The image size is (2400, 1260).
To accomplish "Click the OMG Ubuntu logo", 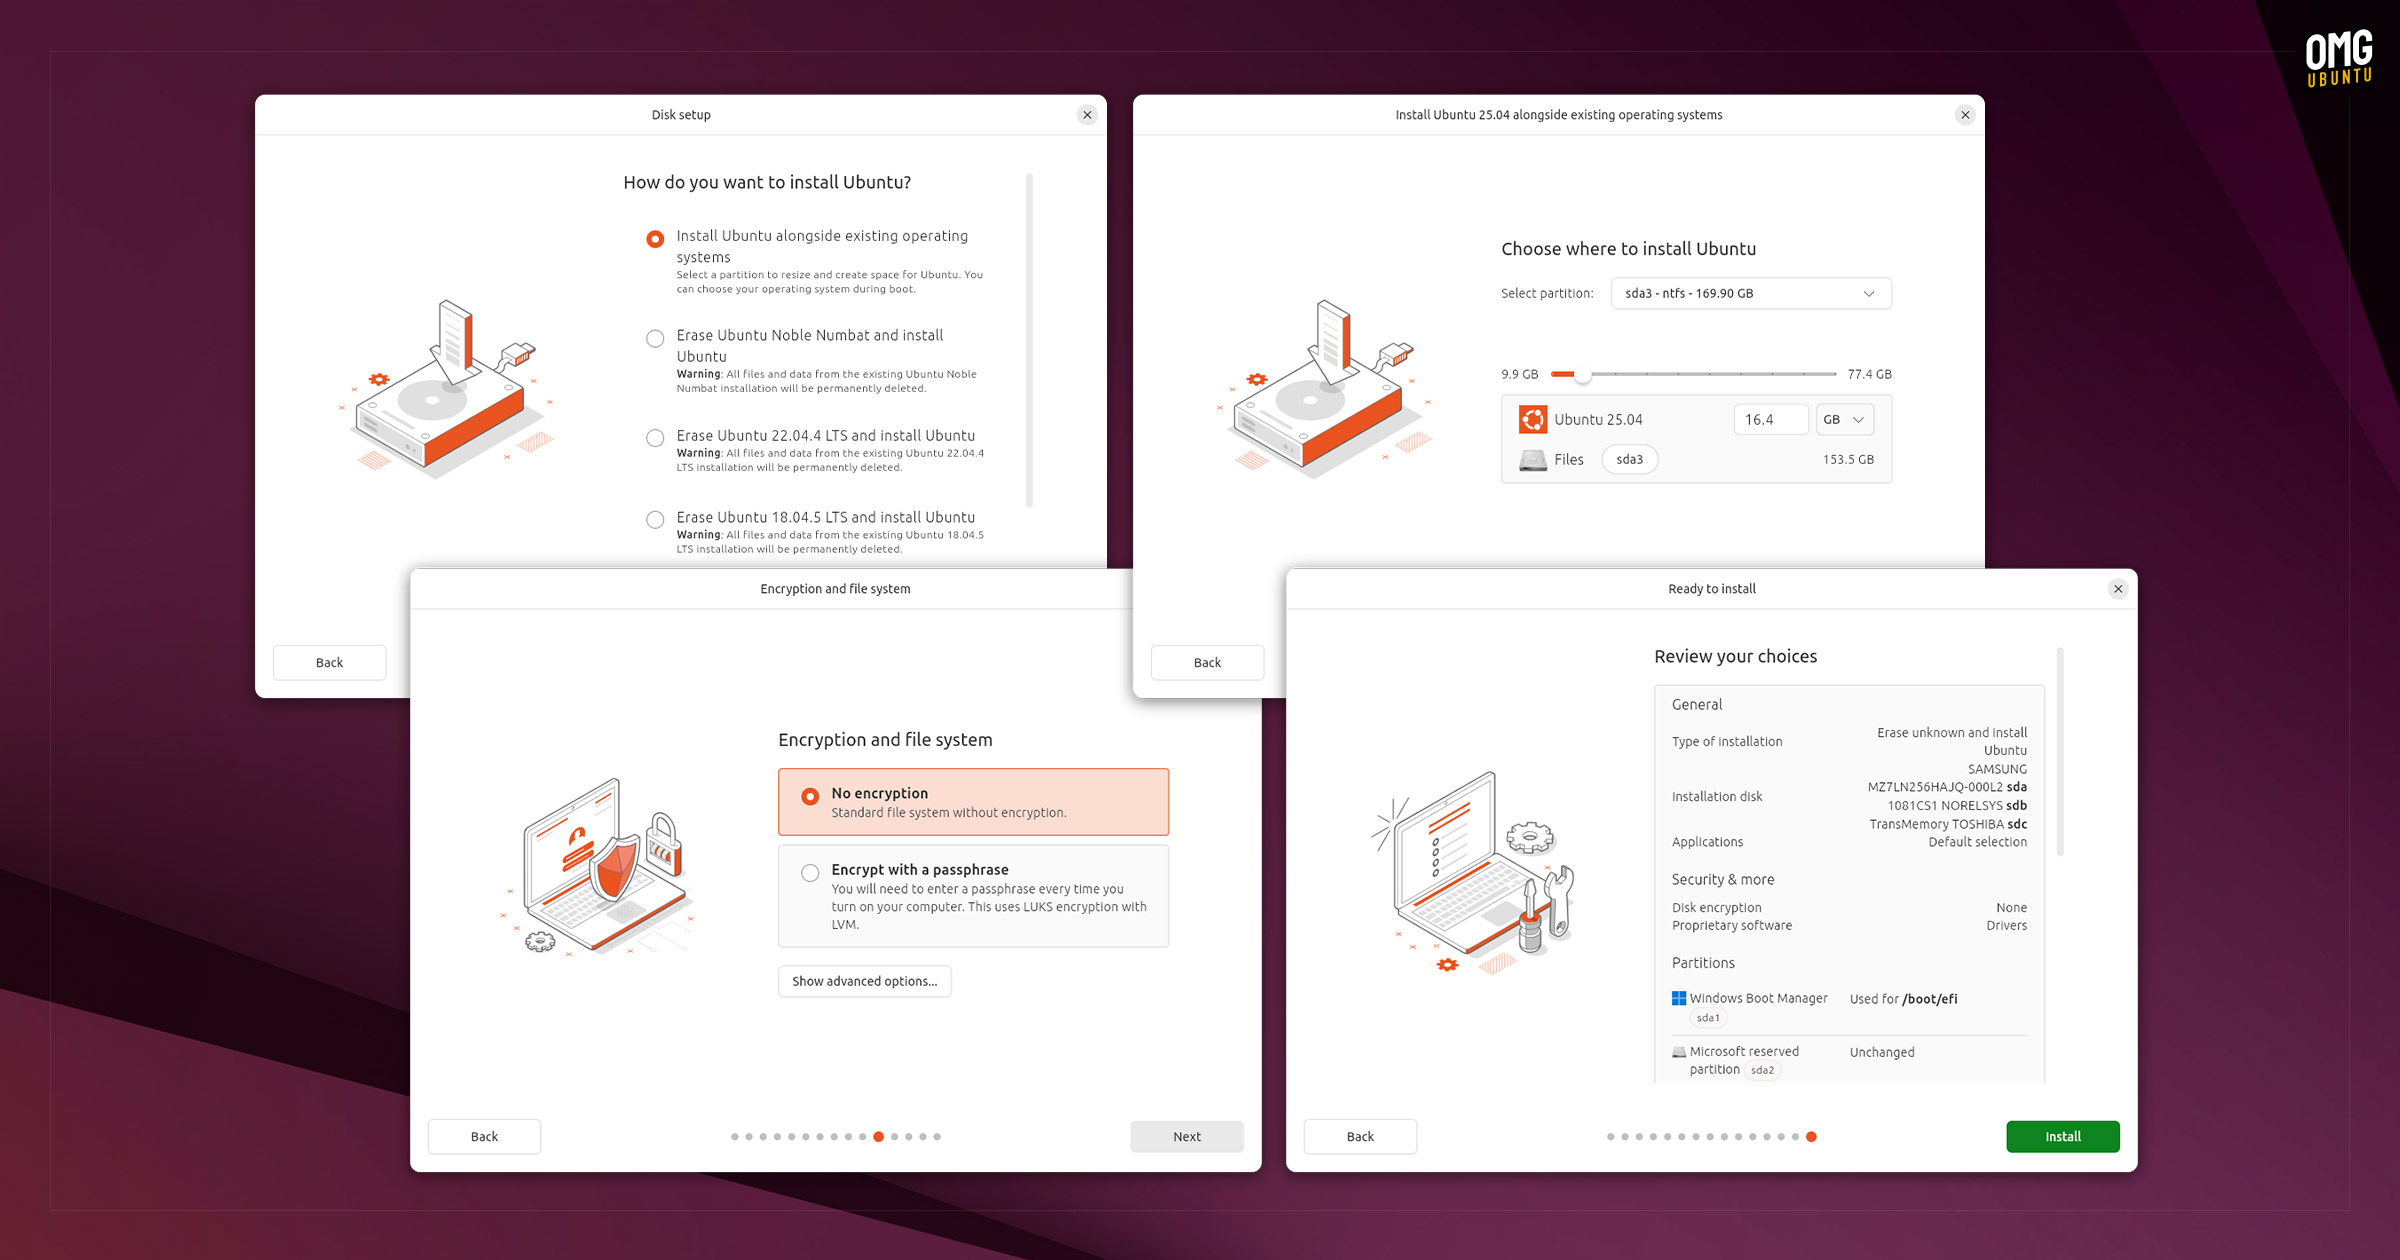I will [2339, 58].
